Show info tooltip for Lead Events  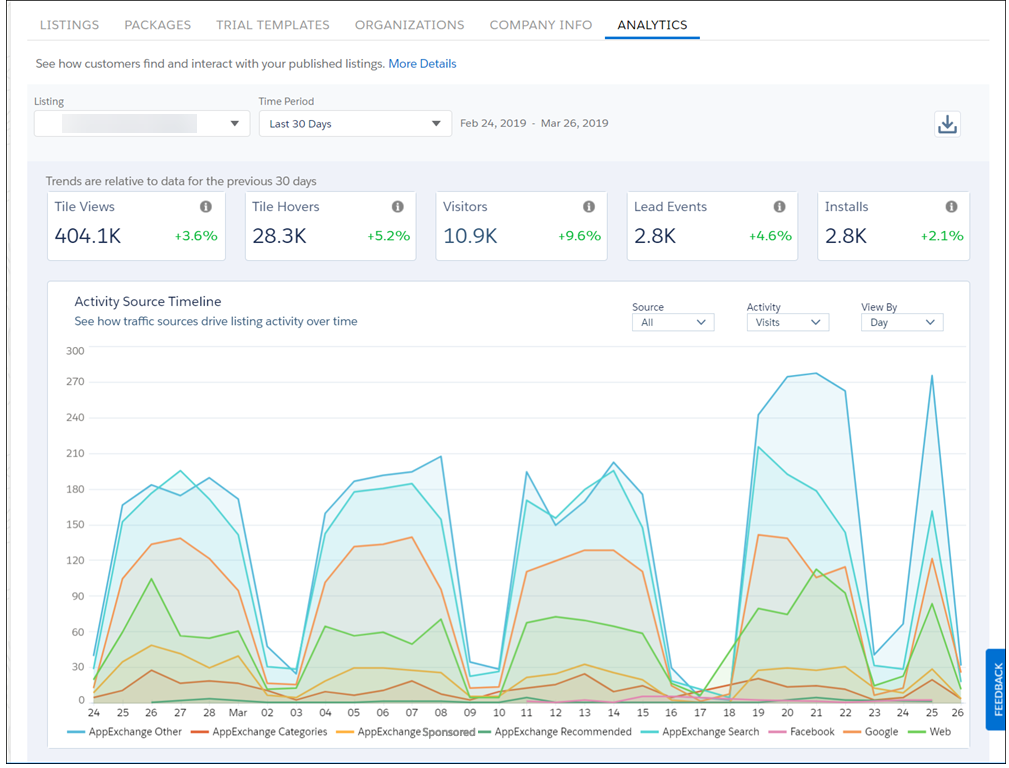pos(779,207)
